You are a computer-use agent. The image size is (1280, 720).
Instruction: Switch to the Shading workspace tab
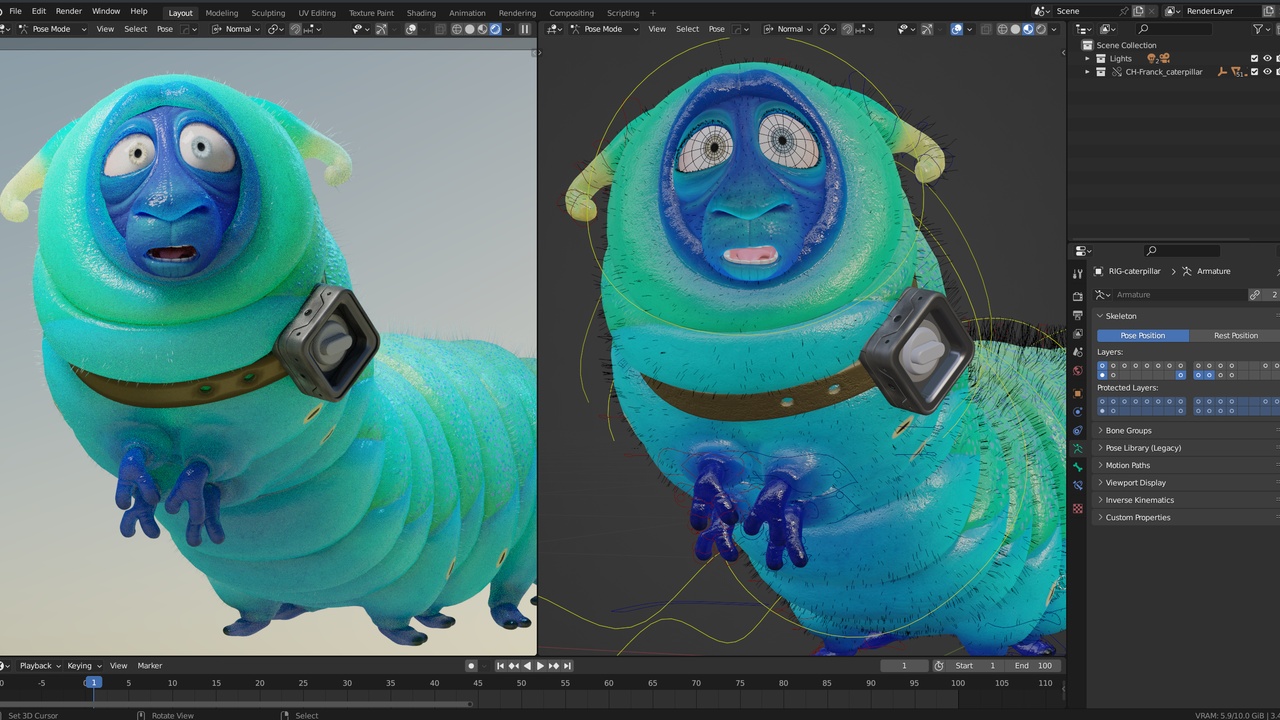click(x=421, y=13)
